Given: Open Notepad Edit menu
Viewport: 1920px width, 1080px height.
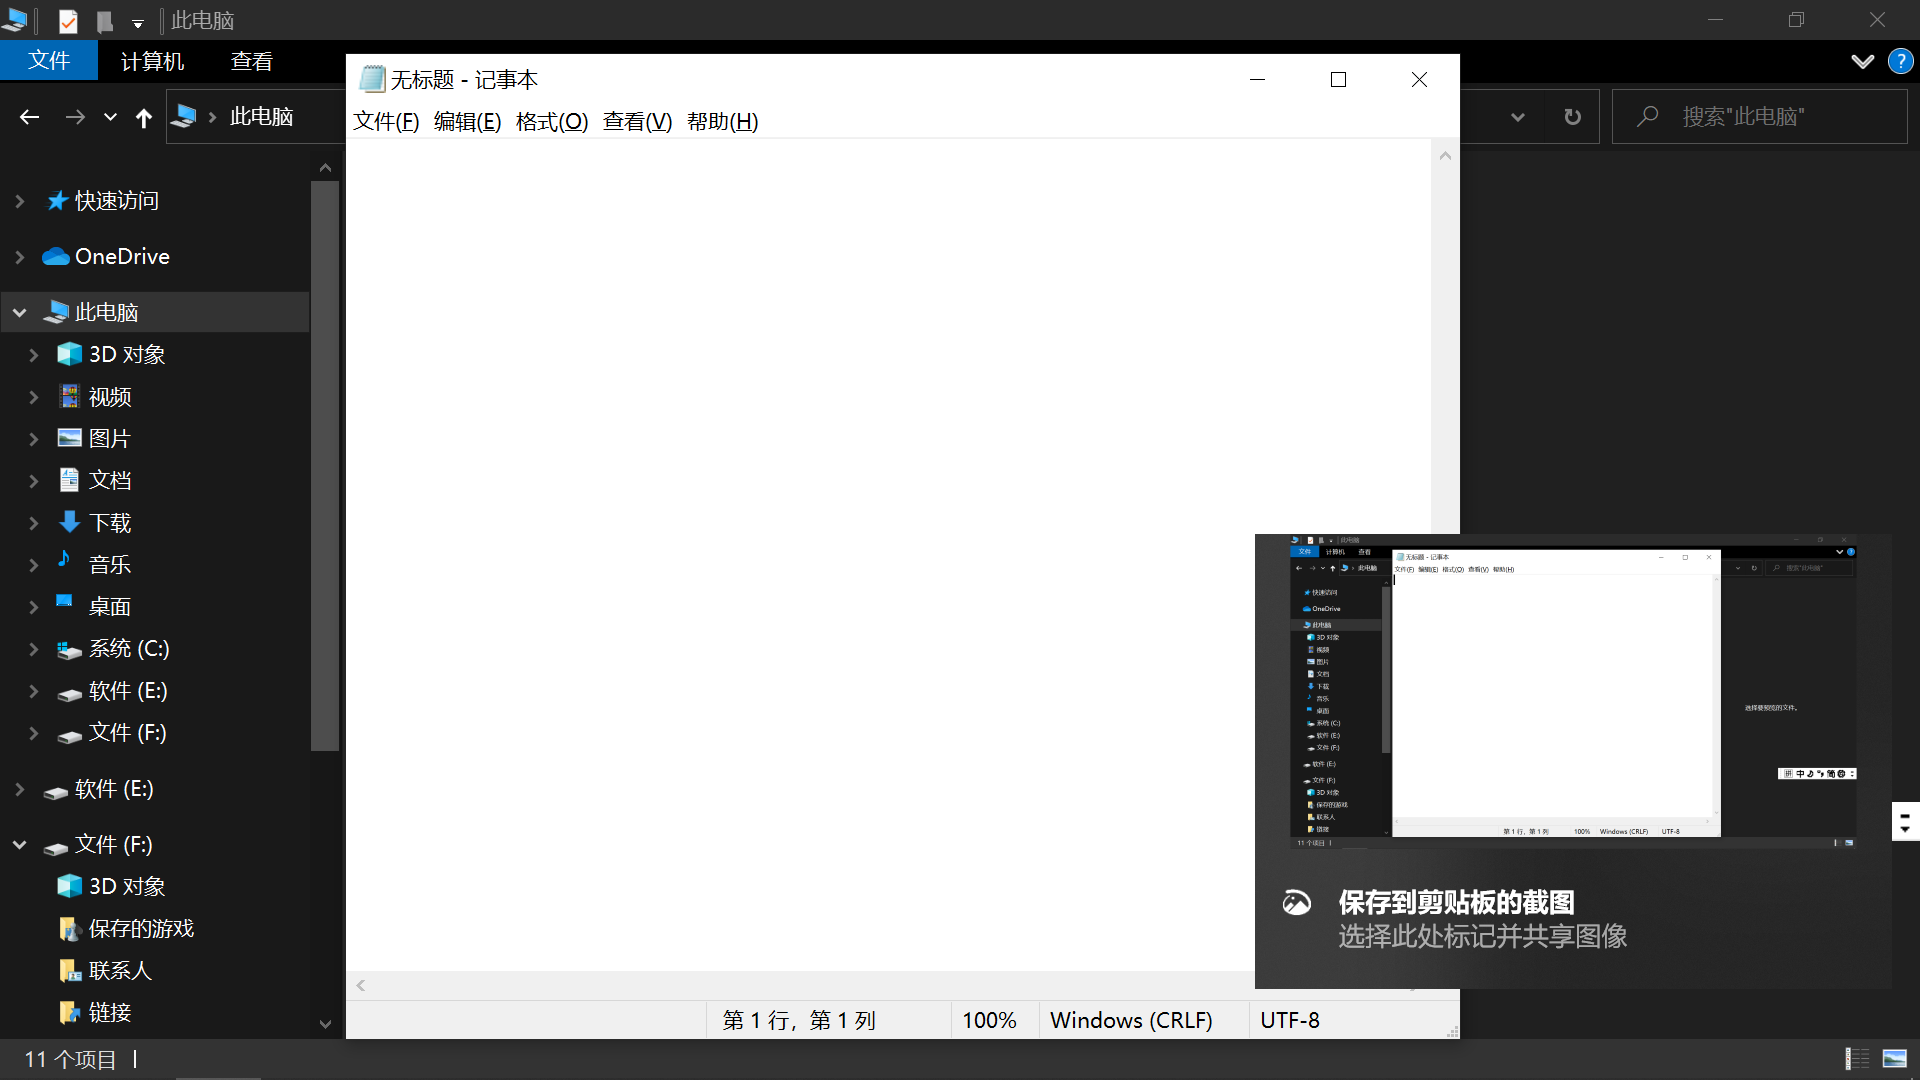Looking at the screenshot, I should (x=467, y=122).
